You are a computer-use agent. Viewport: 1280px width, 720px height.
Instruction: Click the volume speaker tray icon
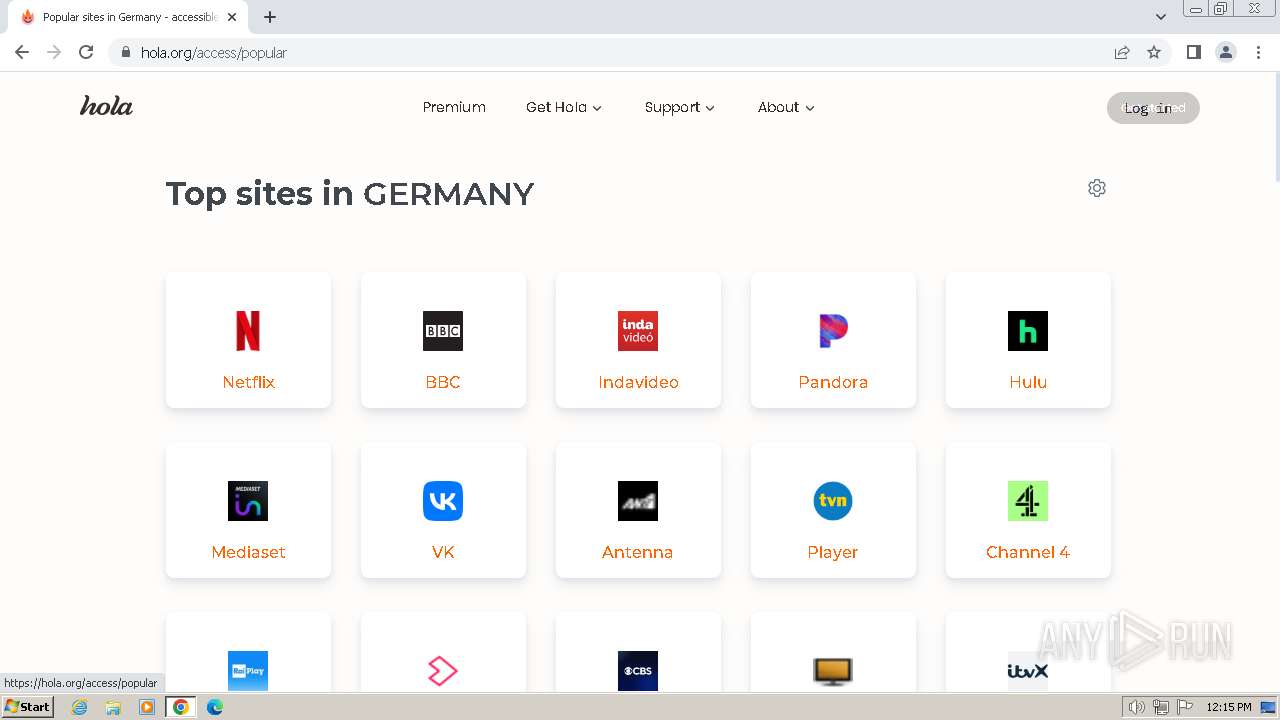(1137, 707)
